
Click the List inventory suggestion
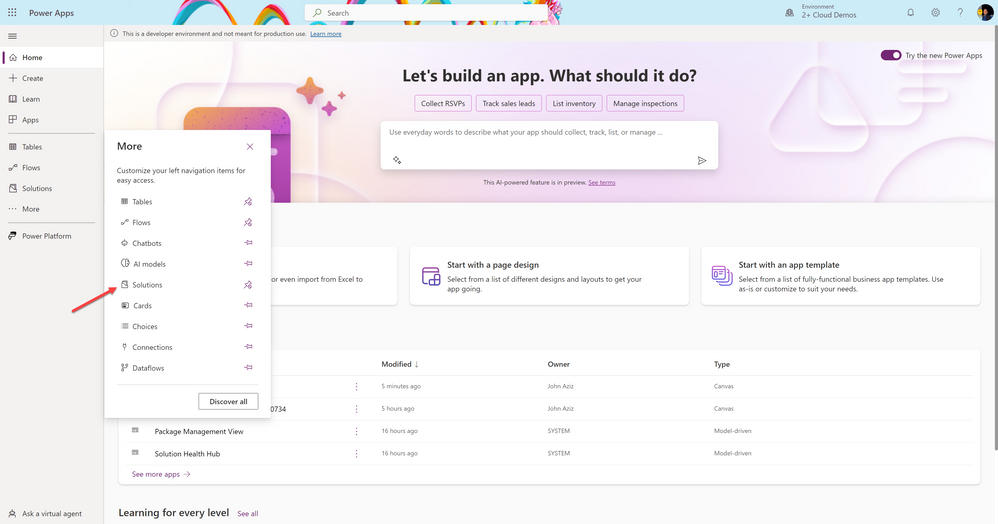click(574, 103)
